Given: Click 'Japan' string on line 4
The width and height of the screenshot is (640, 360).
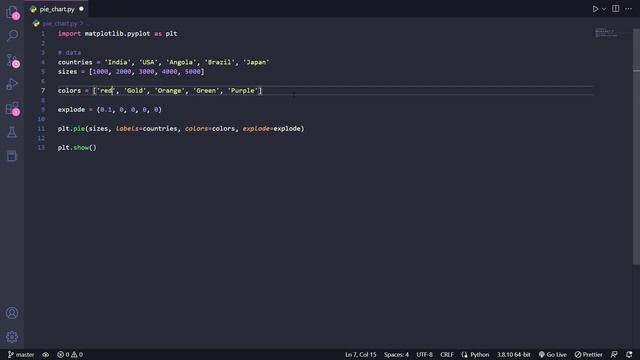Looking at the screenshot, I should pos(256,62).
